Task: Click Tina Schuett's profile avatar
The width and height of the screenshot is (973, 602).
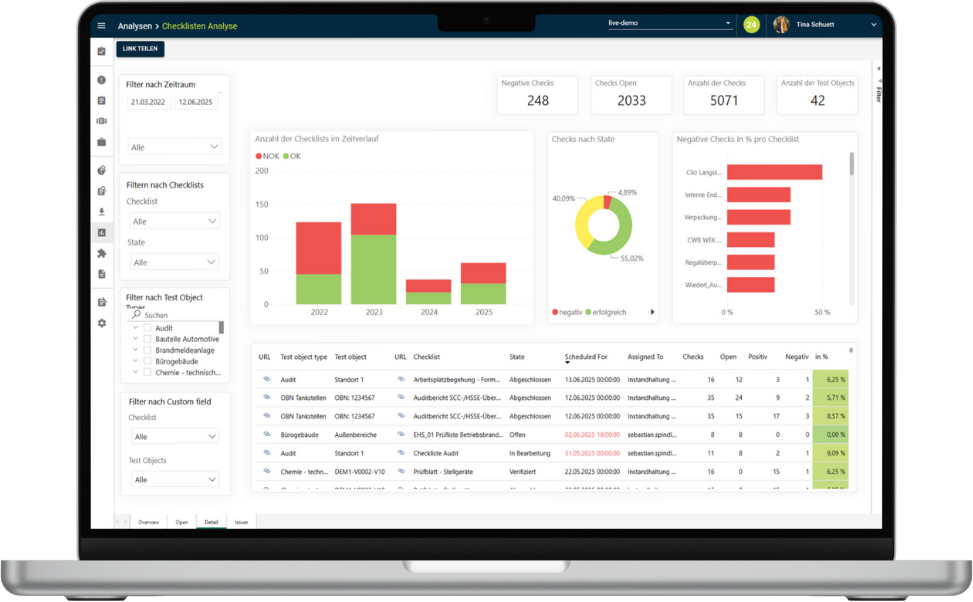Action: pyautogui.click(x=781, y=25)
